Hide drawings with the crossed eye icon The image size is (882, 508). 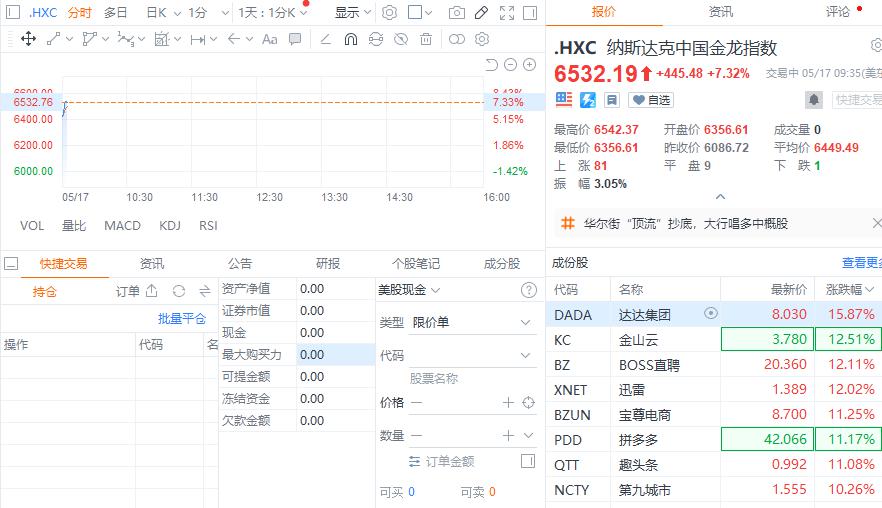400,39
